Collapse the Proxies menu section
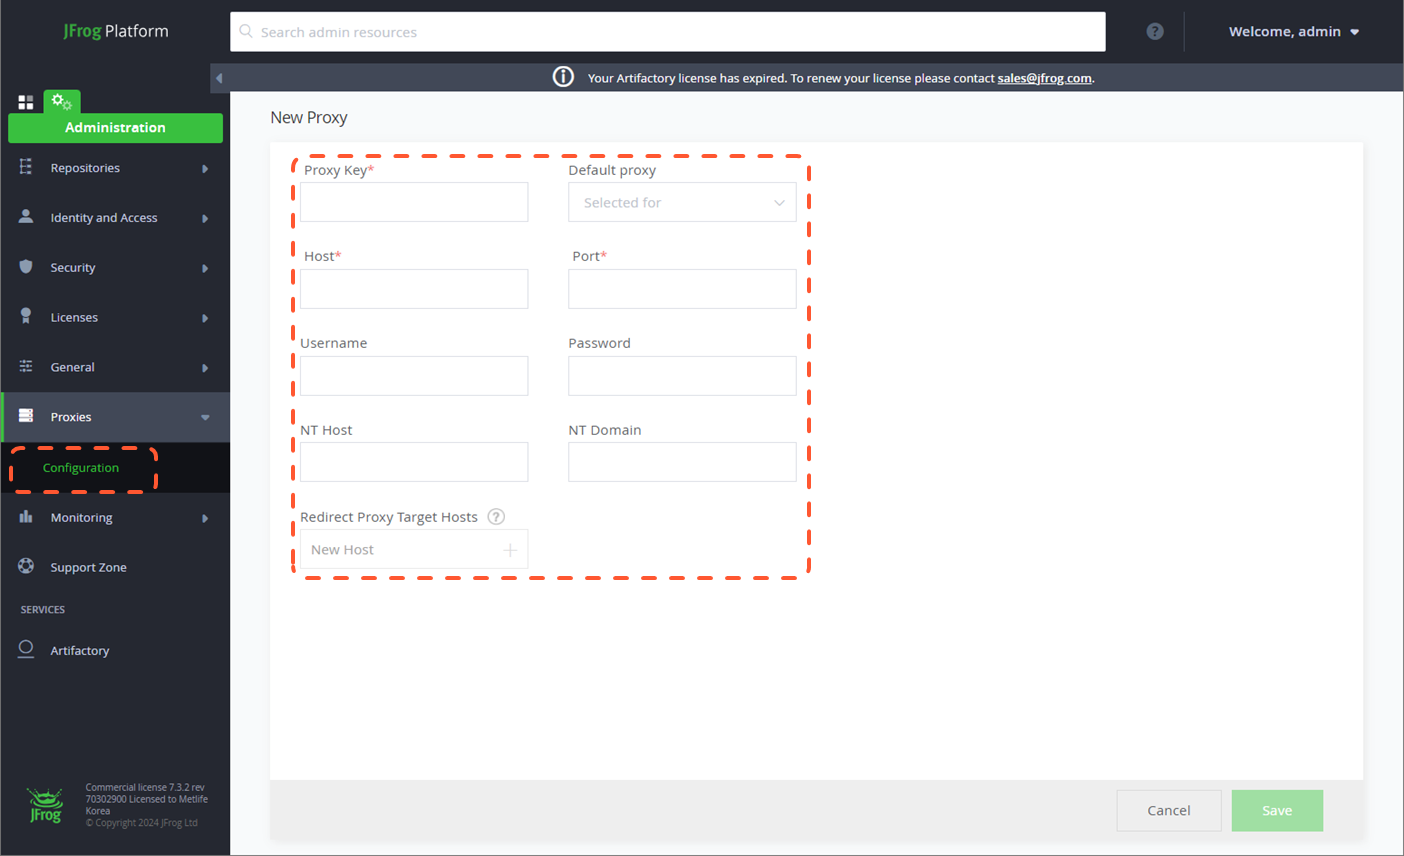Viewport: 1404px width, 856px height. pos(205,417)
